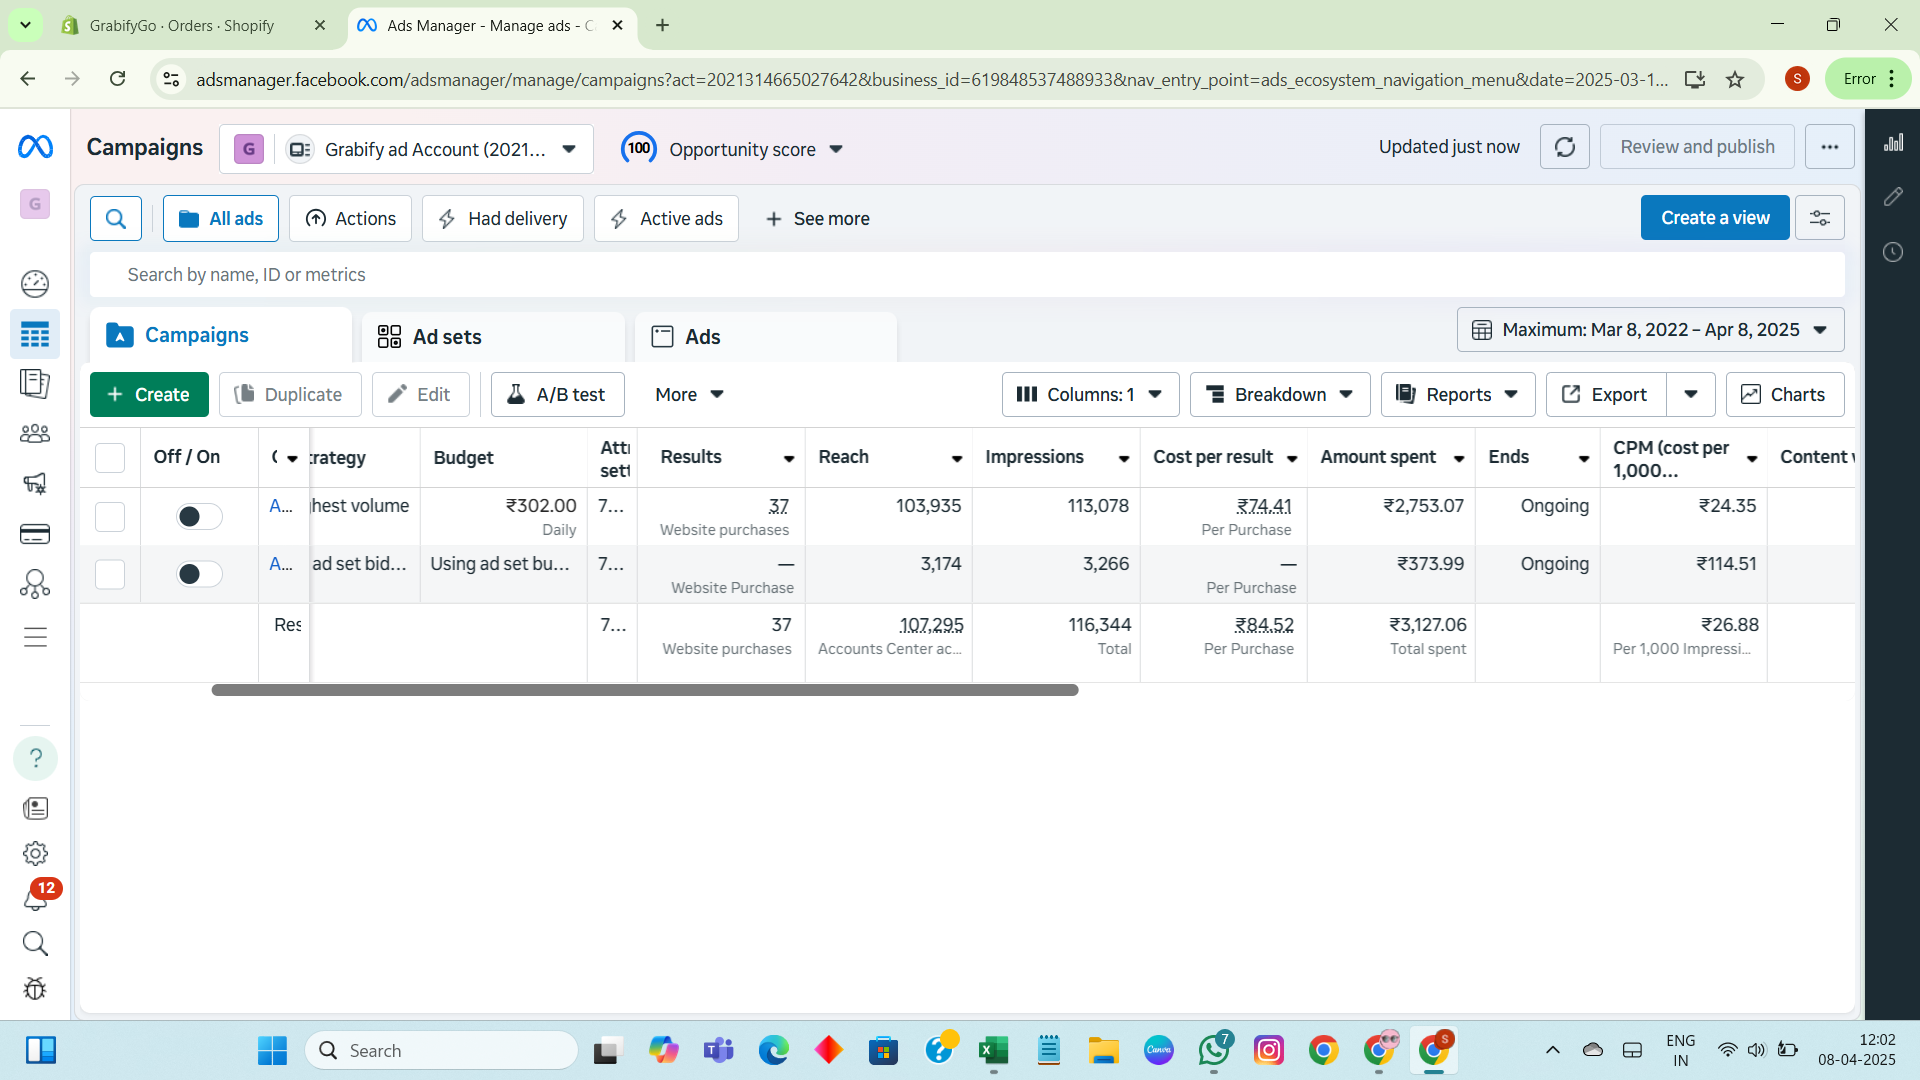Open the date range Maximum dropdown

click(1650, 330)
